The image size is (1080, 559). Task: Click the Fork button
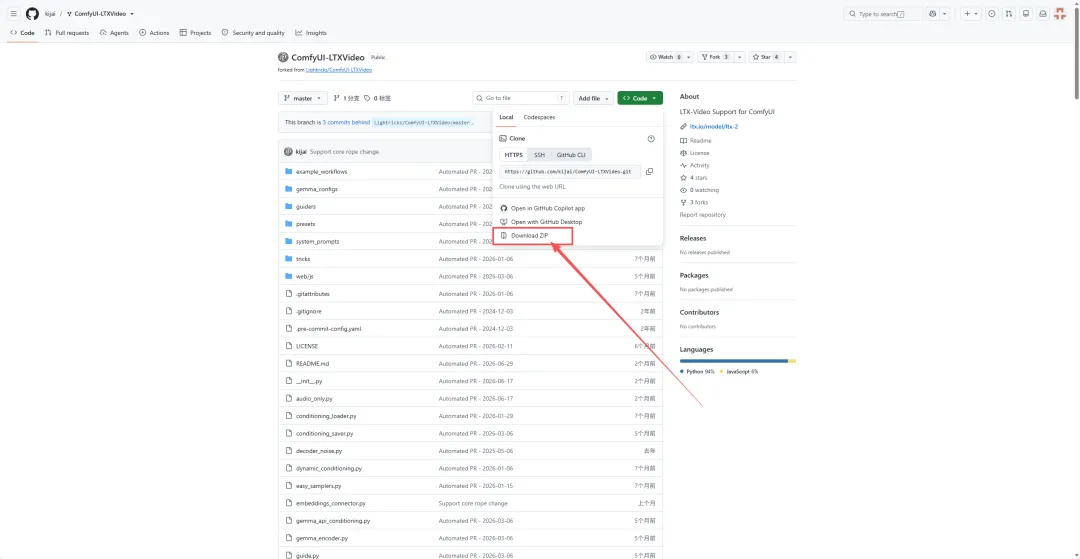[715, 57]
